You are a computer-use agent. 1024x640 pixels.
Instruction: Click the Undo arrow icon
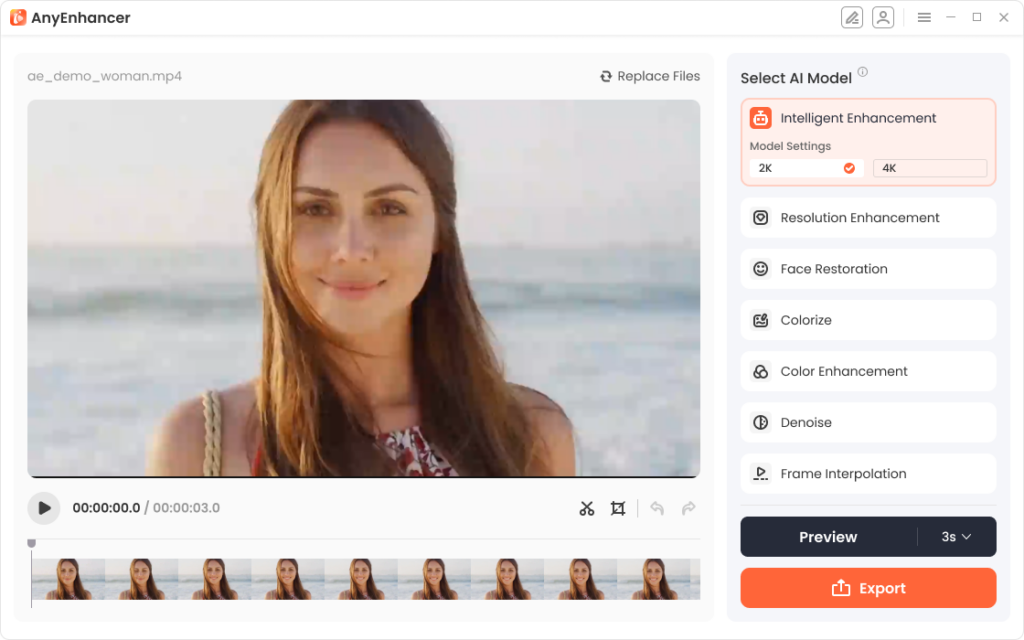pyautogui.click(x=657, y=508)
